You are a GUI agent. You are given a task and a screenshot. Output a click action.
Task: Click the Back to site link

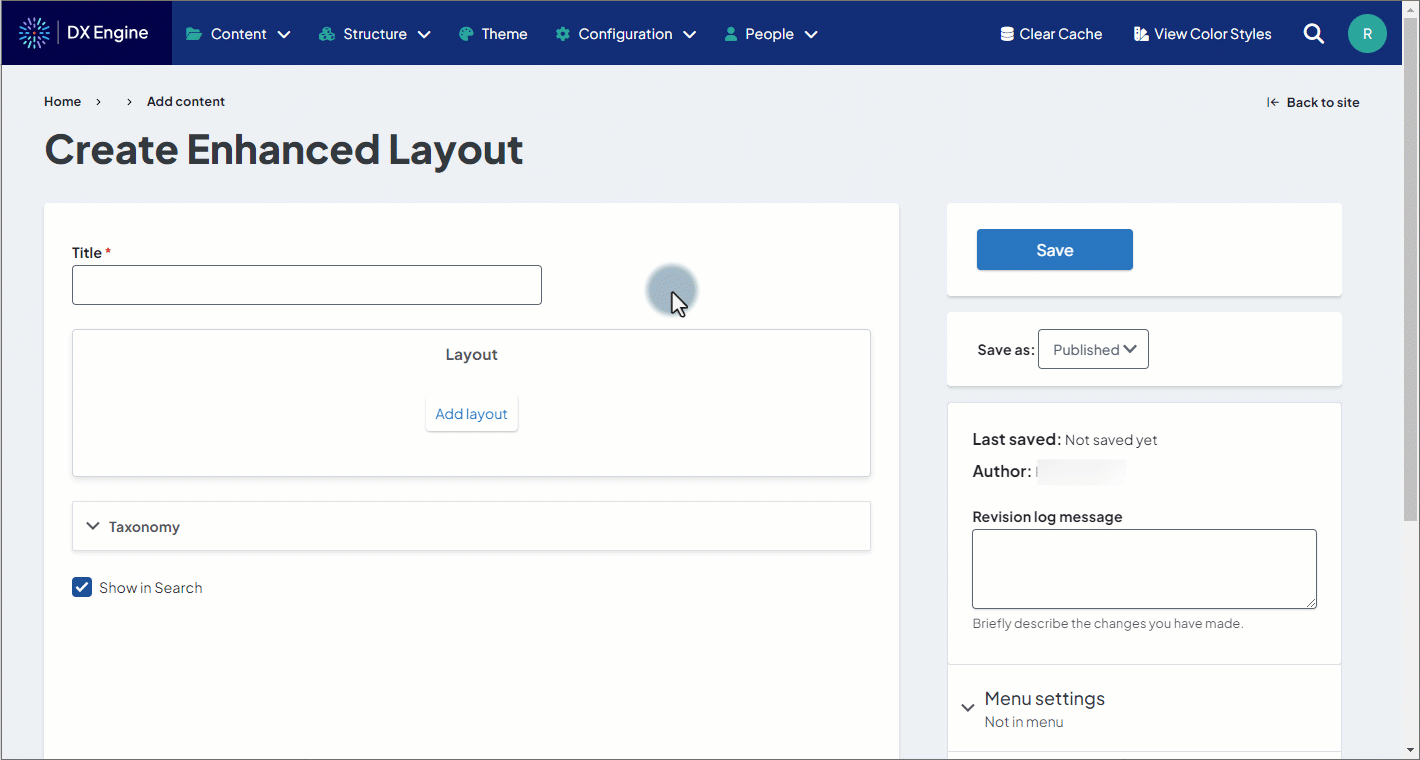pyautogui.click(x=1313, y=102)
